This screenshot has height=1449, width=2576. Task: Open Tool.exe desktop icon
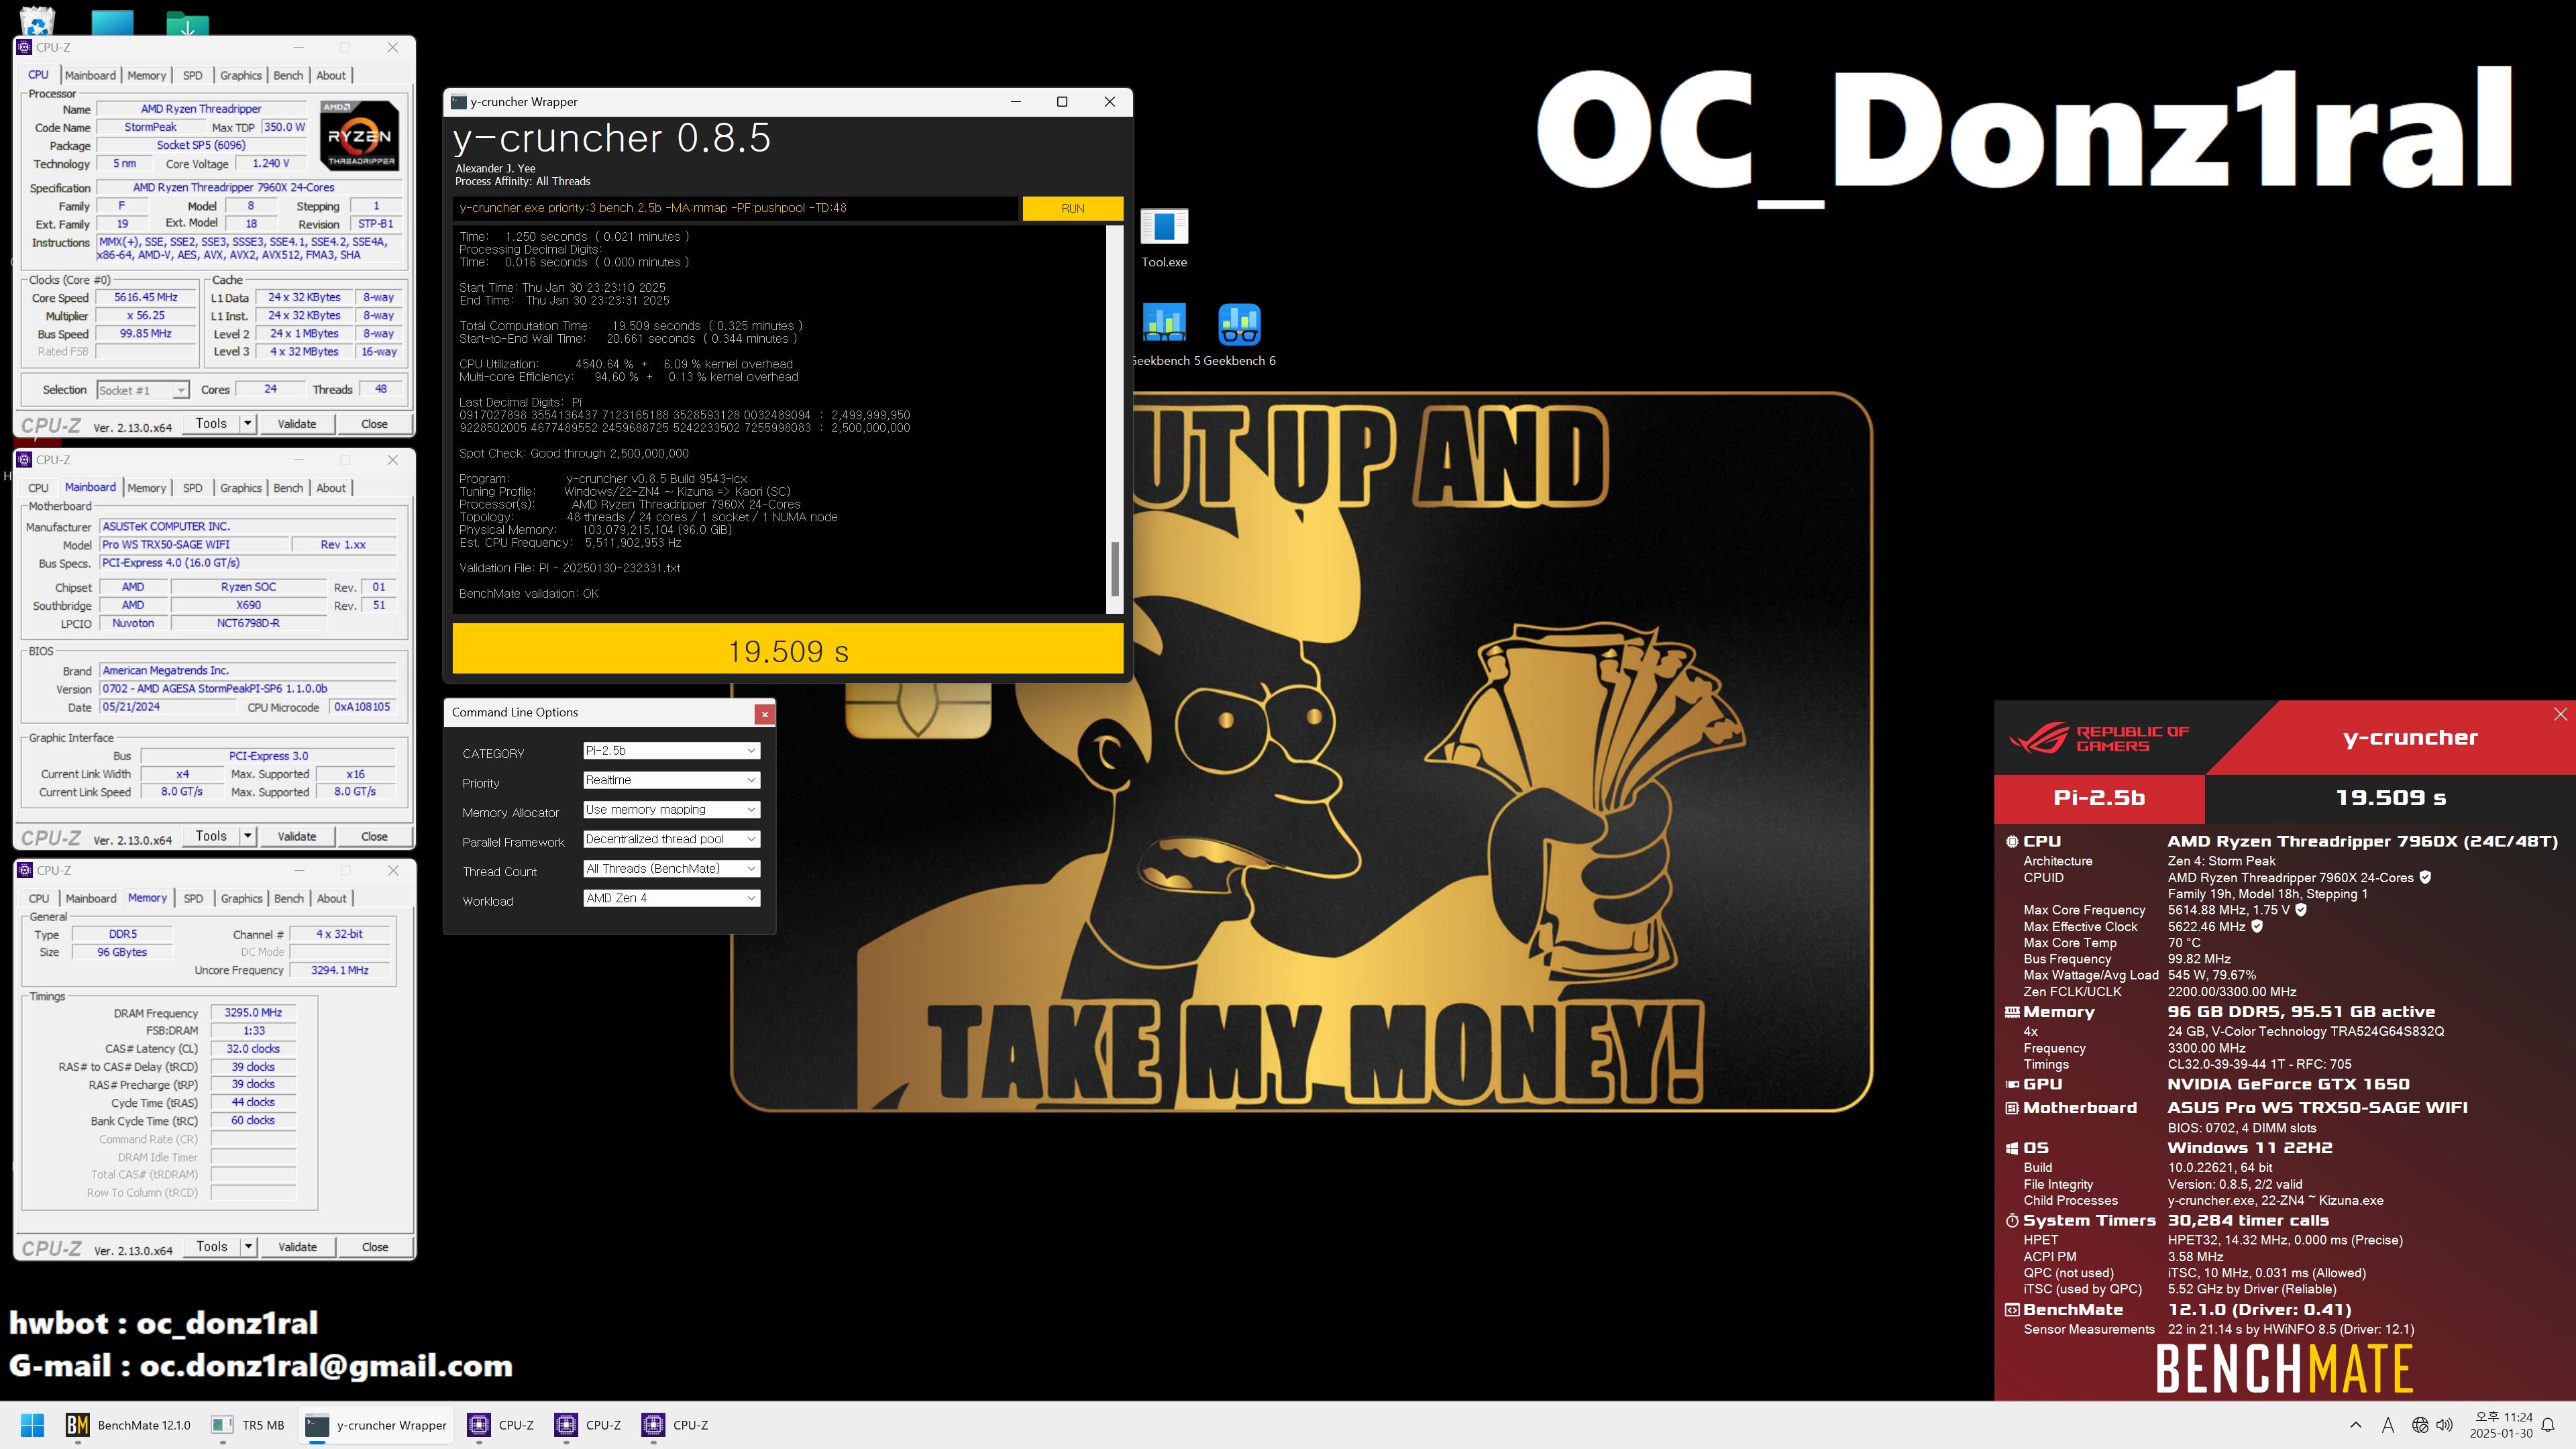click(1164, 237)
